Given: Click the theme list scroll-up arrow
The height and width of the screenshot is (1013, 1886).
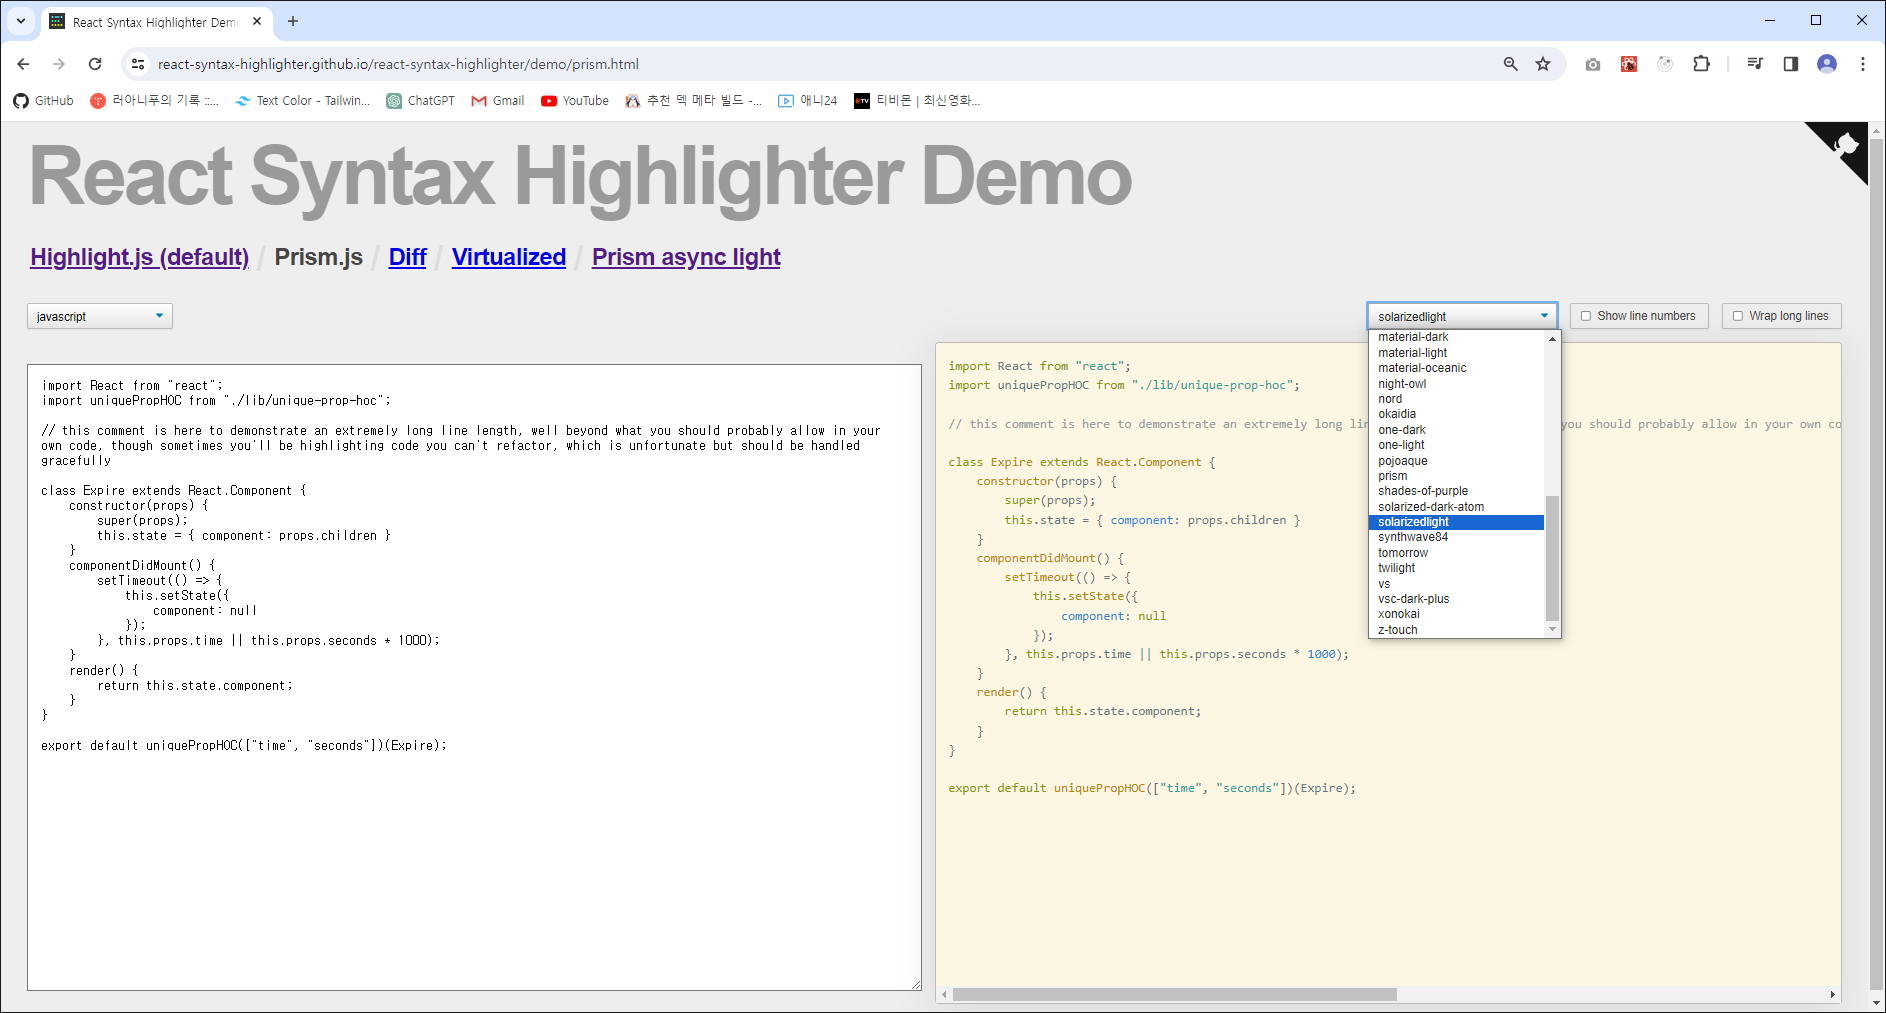Looking at the screenshot, I should pos(1552,338).
